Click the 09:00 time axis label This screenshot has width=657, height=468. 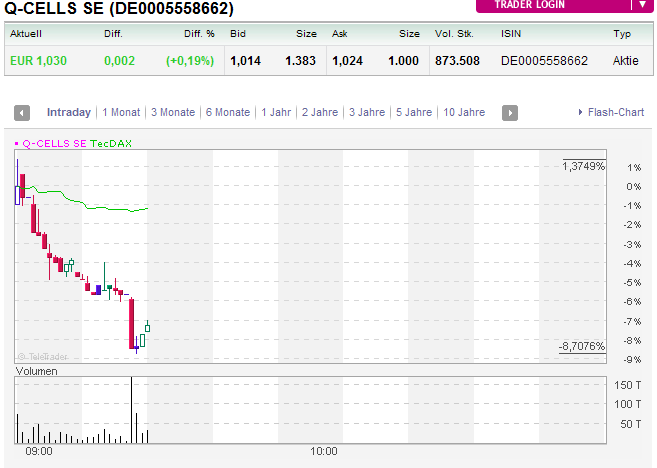coord(39,451)
